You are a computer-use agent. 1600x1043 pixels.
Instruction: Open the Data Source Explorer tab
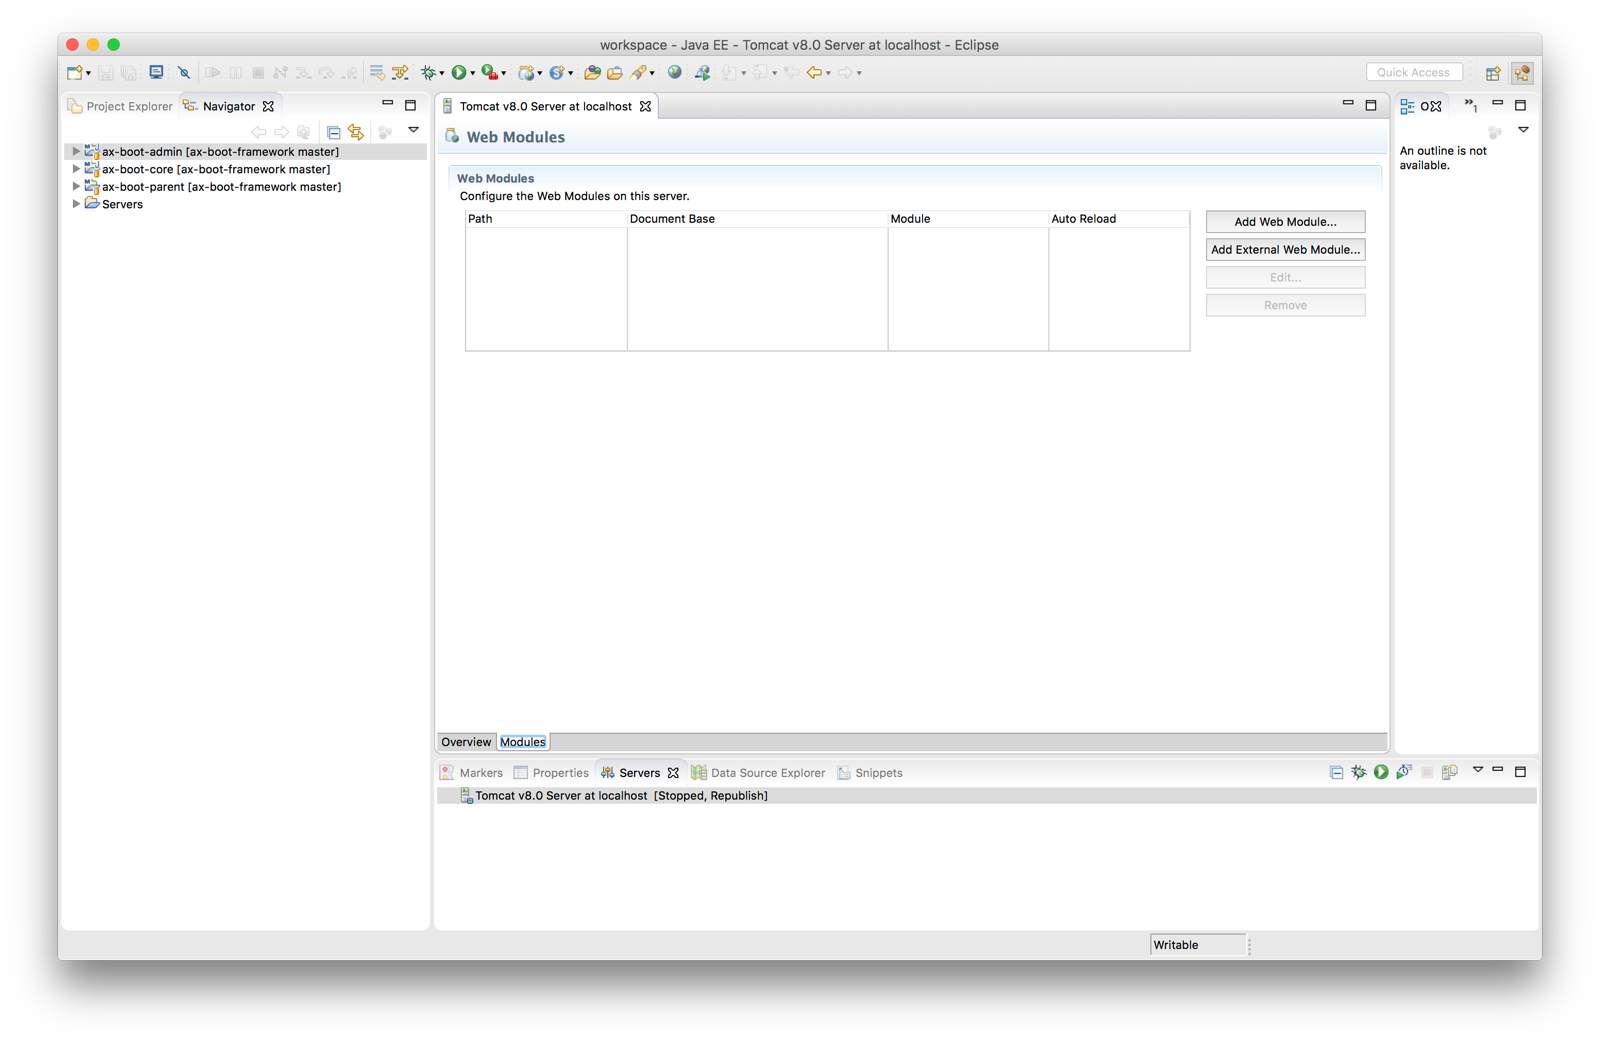tap(758, 773)
